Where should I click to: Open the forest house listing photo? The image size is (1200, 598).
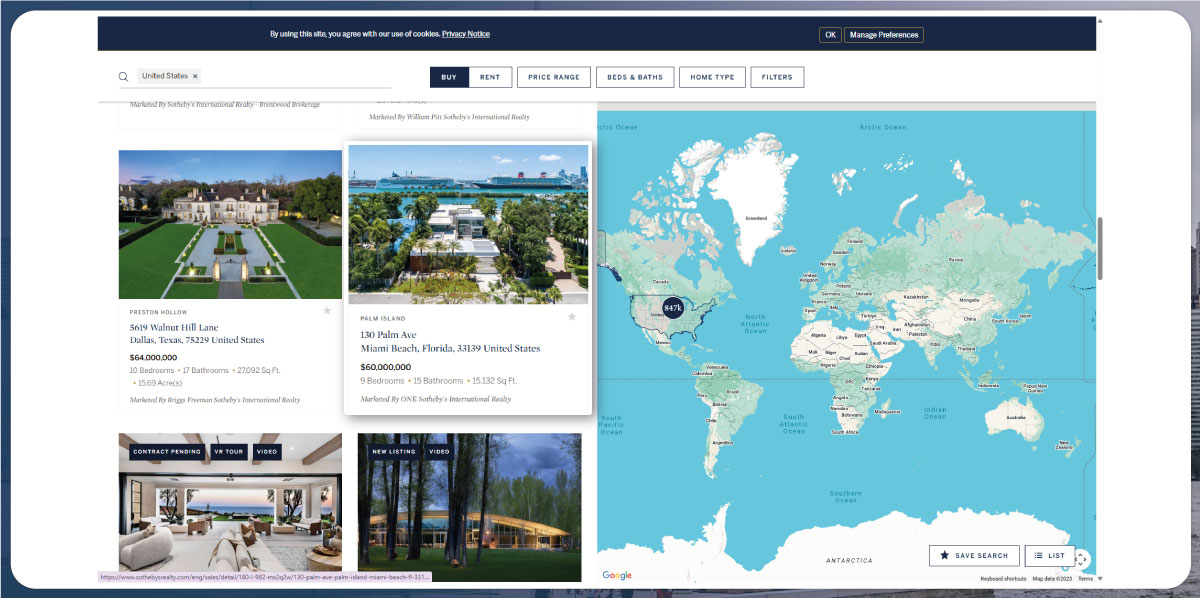[x=469, y=507]
